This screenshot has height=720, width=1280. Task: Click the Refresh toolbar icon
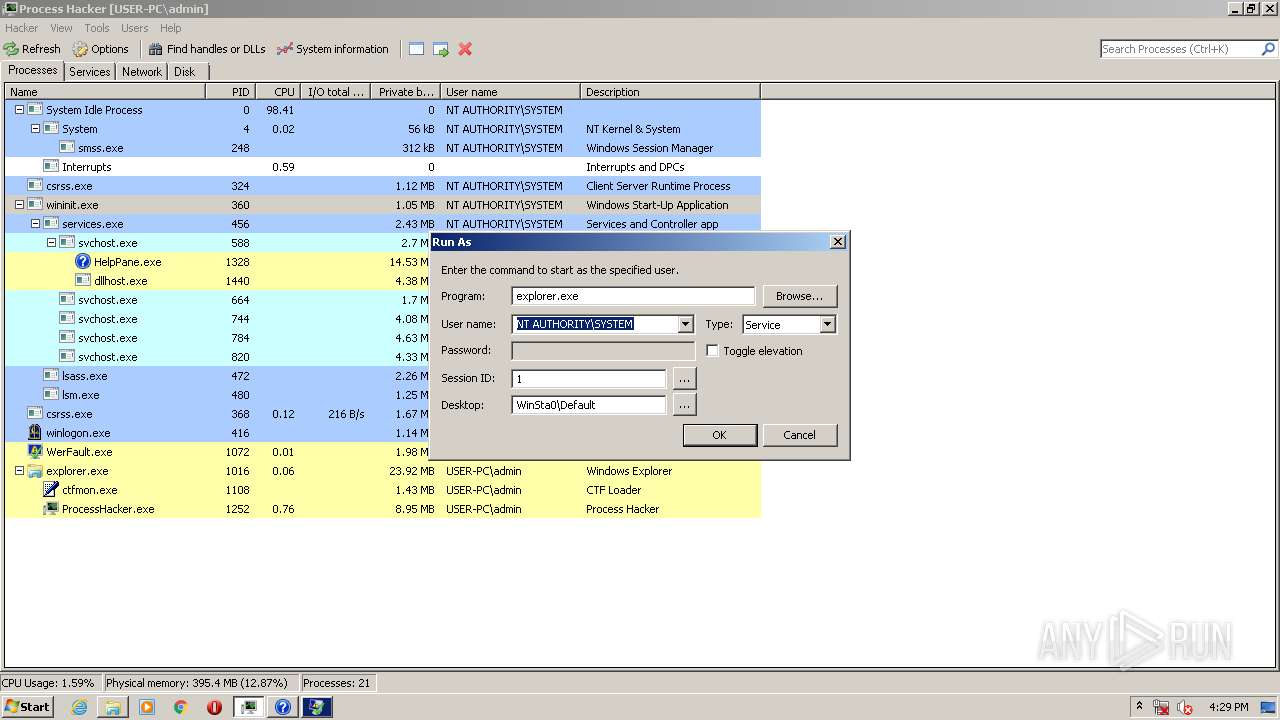coord(11,49)
